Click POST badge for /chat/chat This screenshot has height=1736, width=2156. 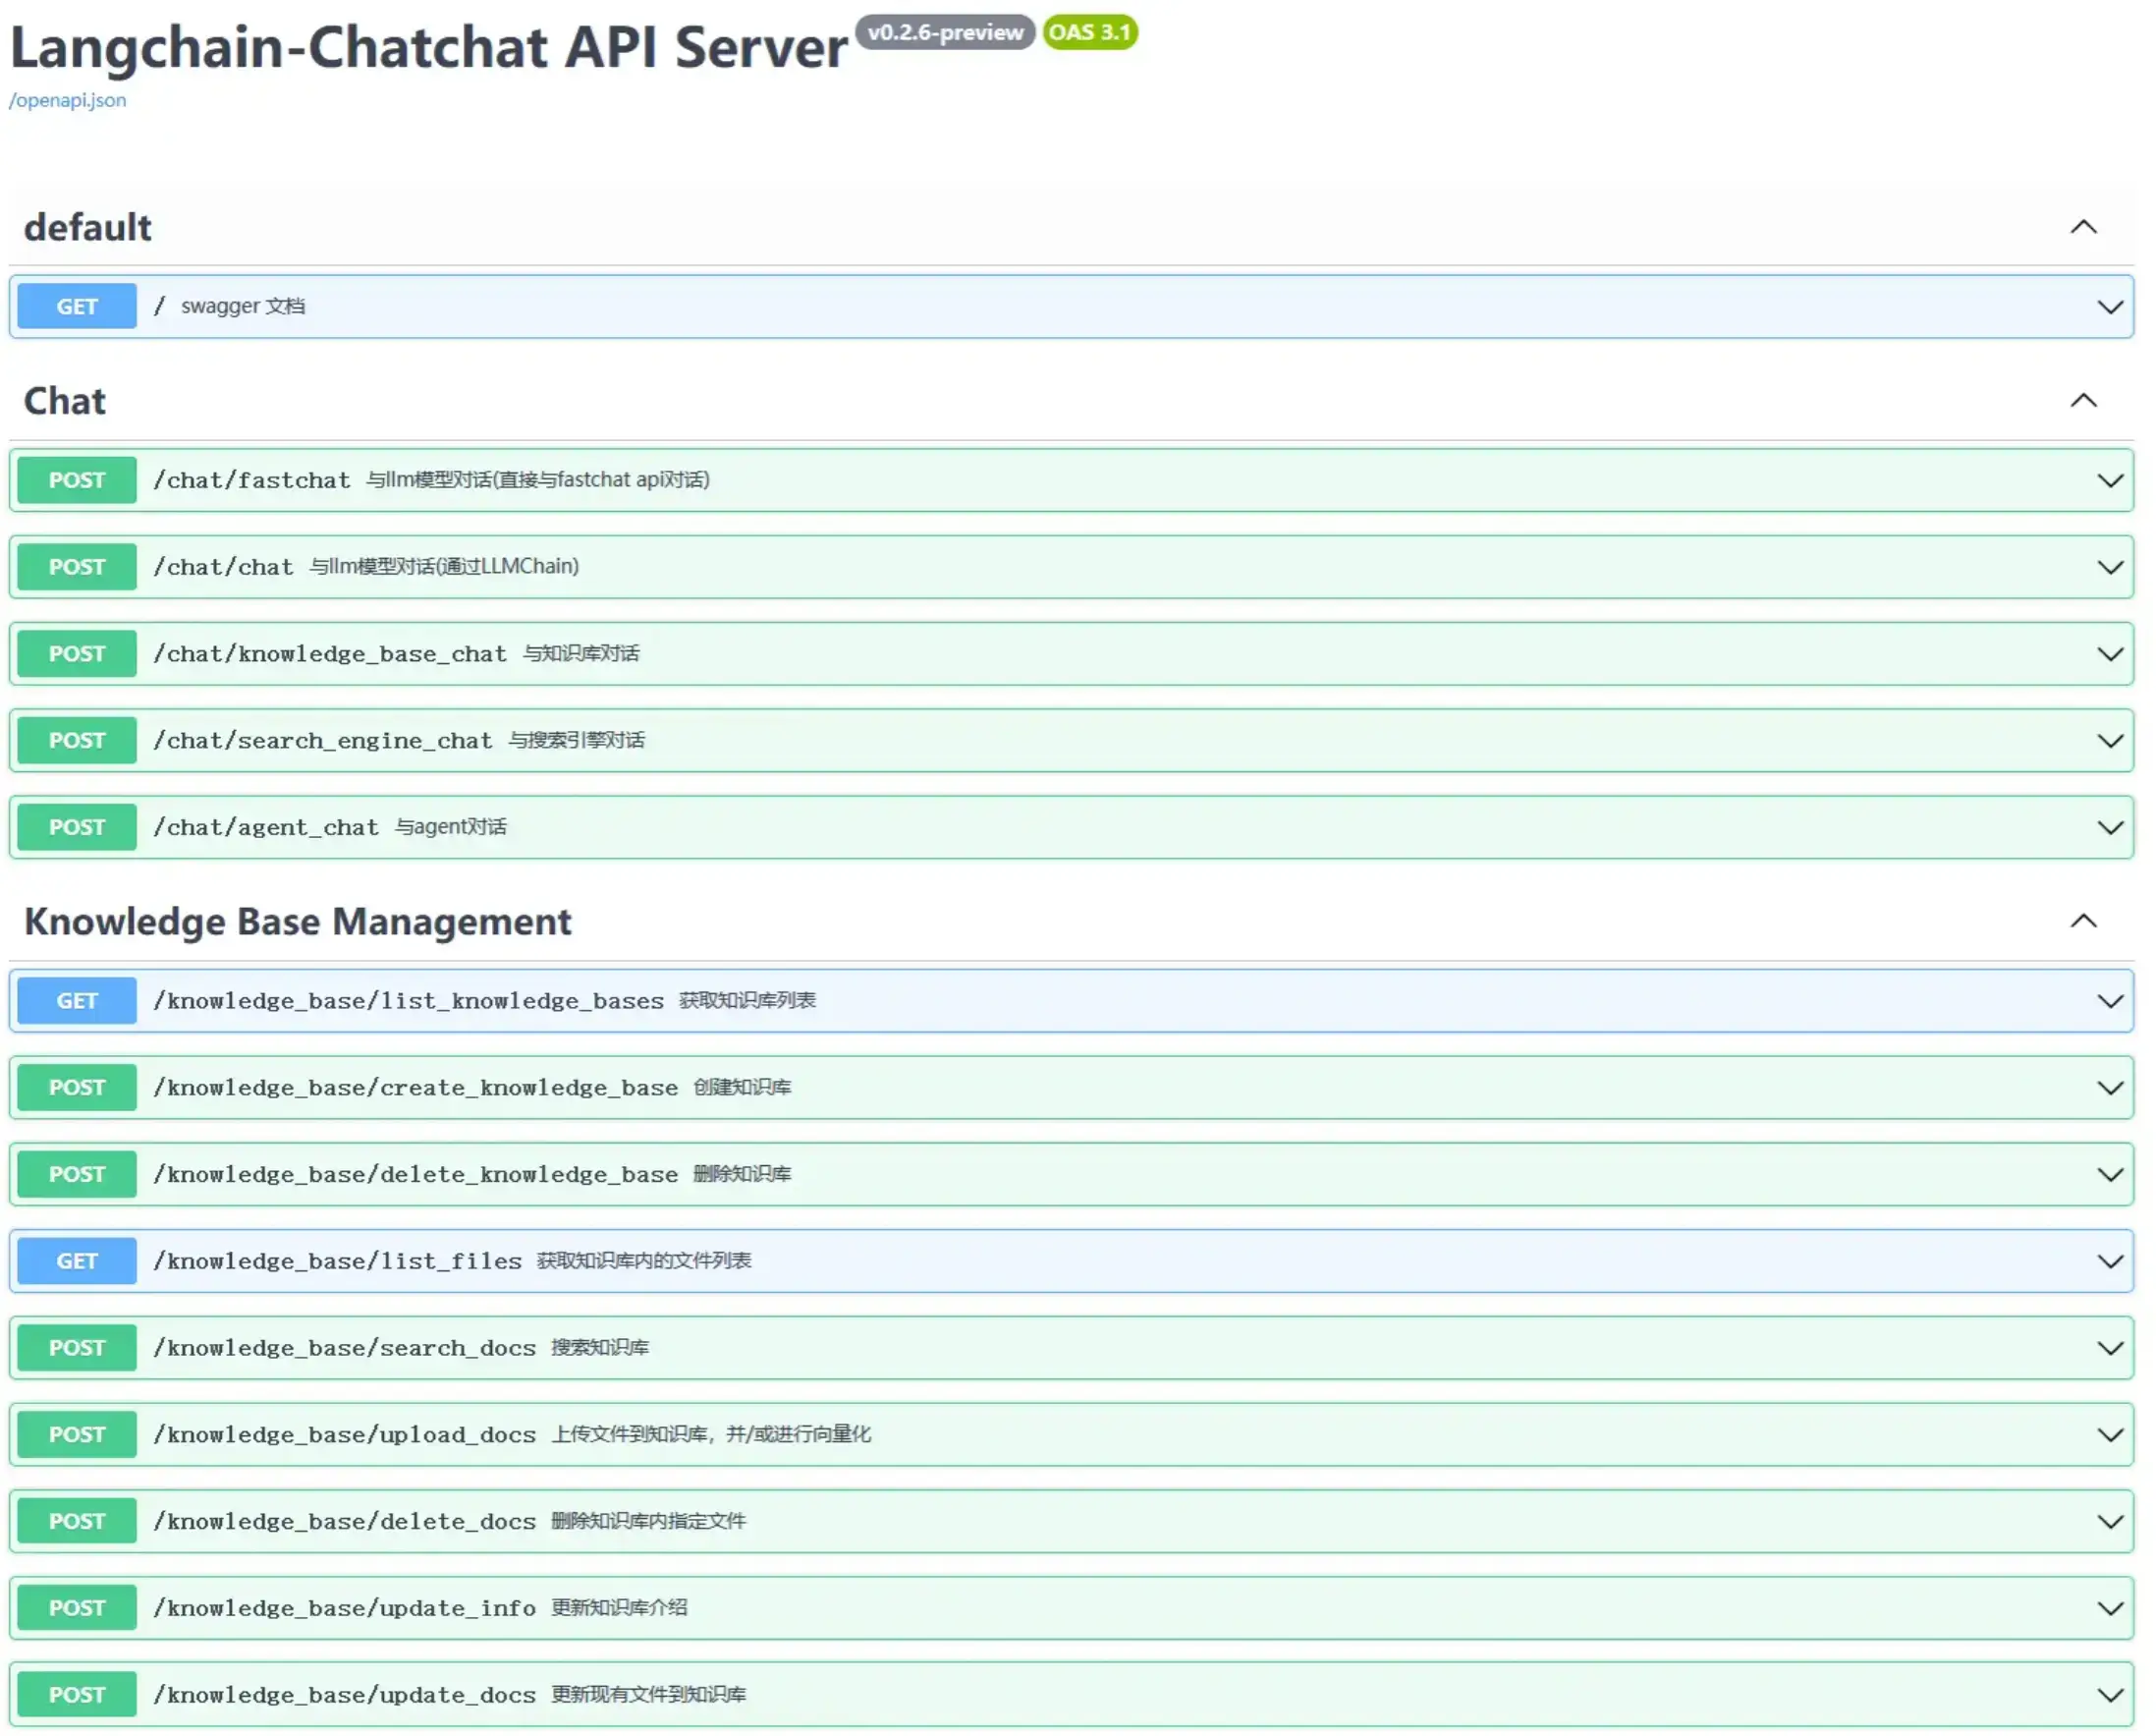click(77, 567)
